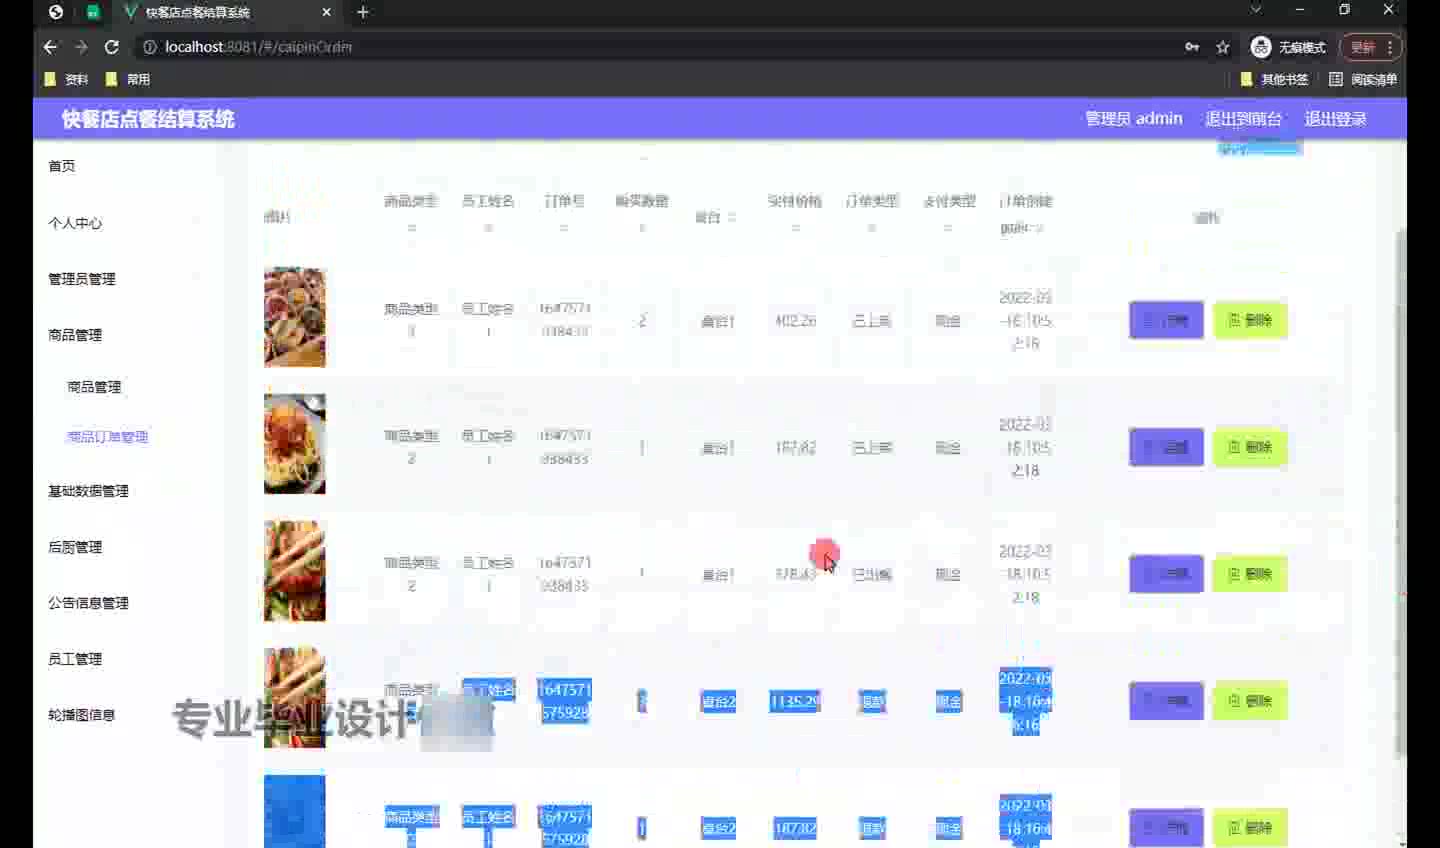1440x848 pixels.
Task: Open details for the order priced 1135.29
Action: (x=1166, y=701)
